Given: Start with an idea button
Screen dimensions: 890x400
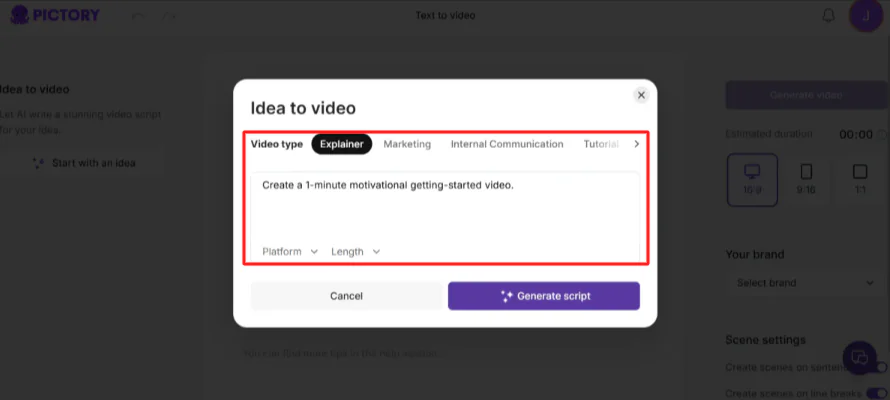Looking at the screenshot, I should pos(84,163).
